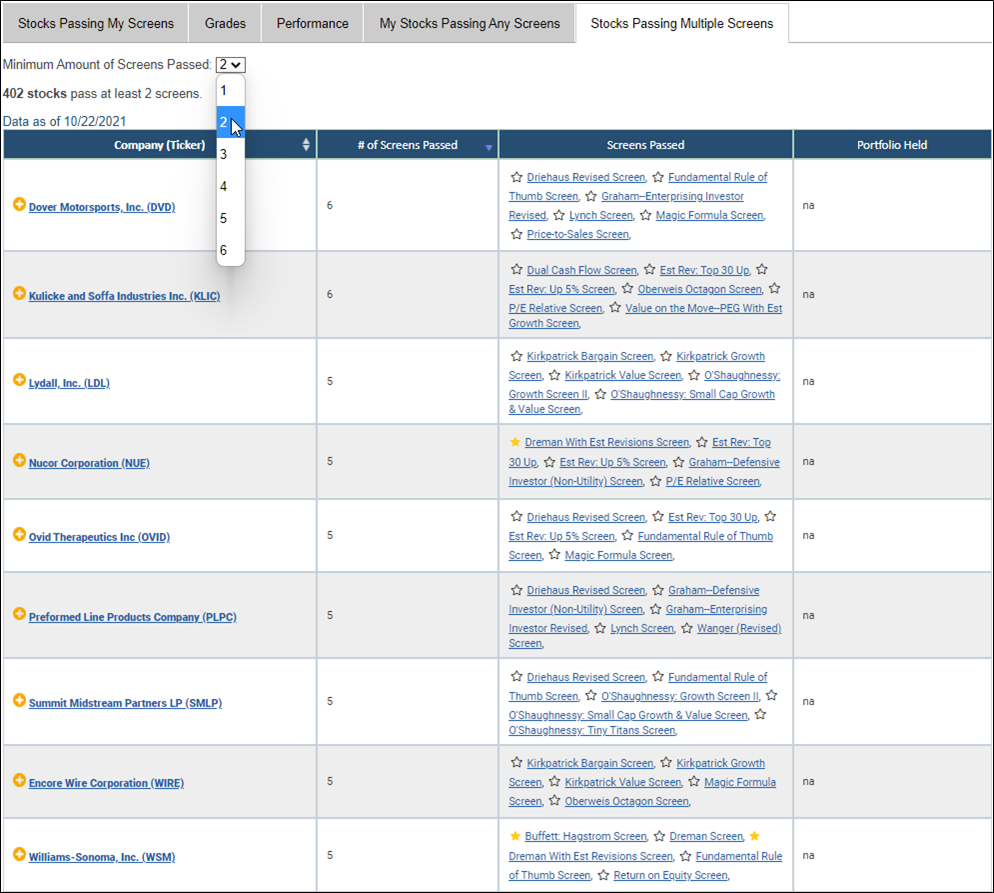Screen dimensions: 994x893
Task: Star P/E Relative Screen in Kulicke row
Action: click(775, 288)
